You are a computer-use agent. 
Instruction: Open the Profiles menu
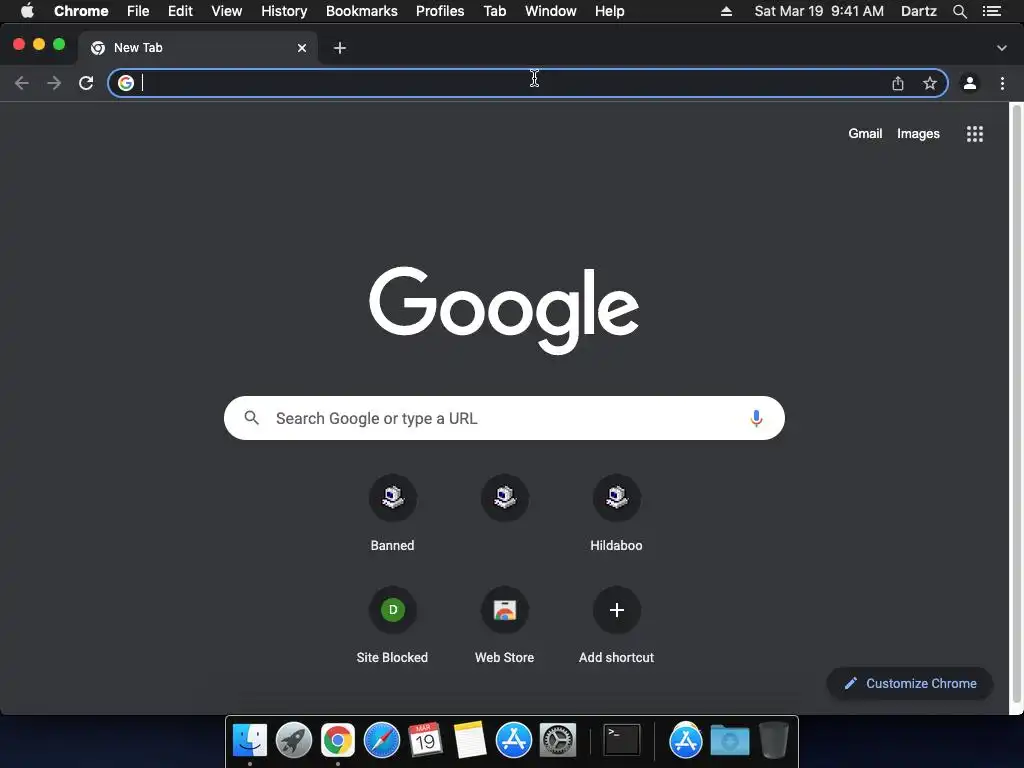click(440, 11)
